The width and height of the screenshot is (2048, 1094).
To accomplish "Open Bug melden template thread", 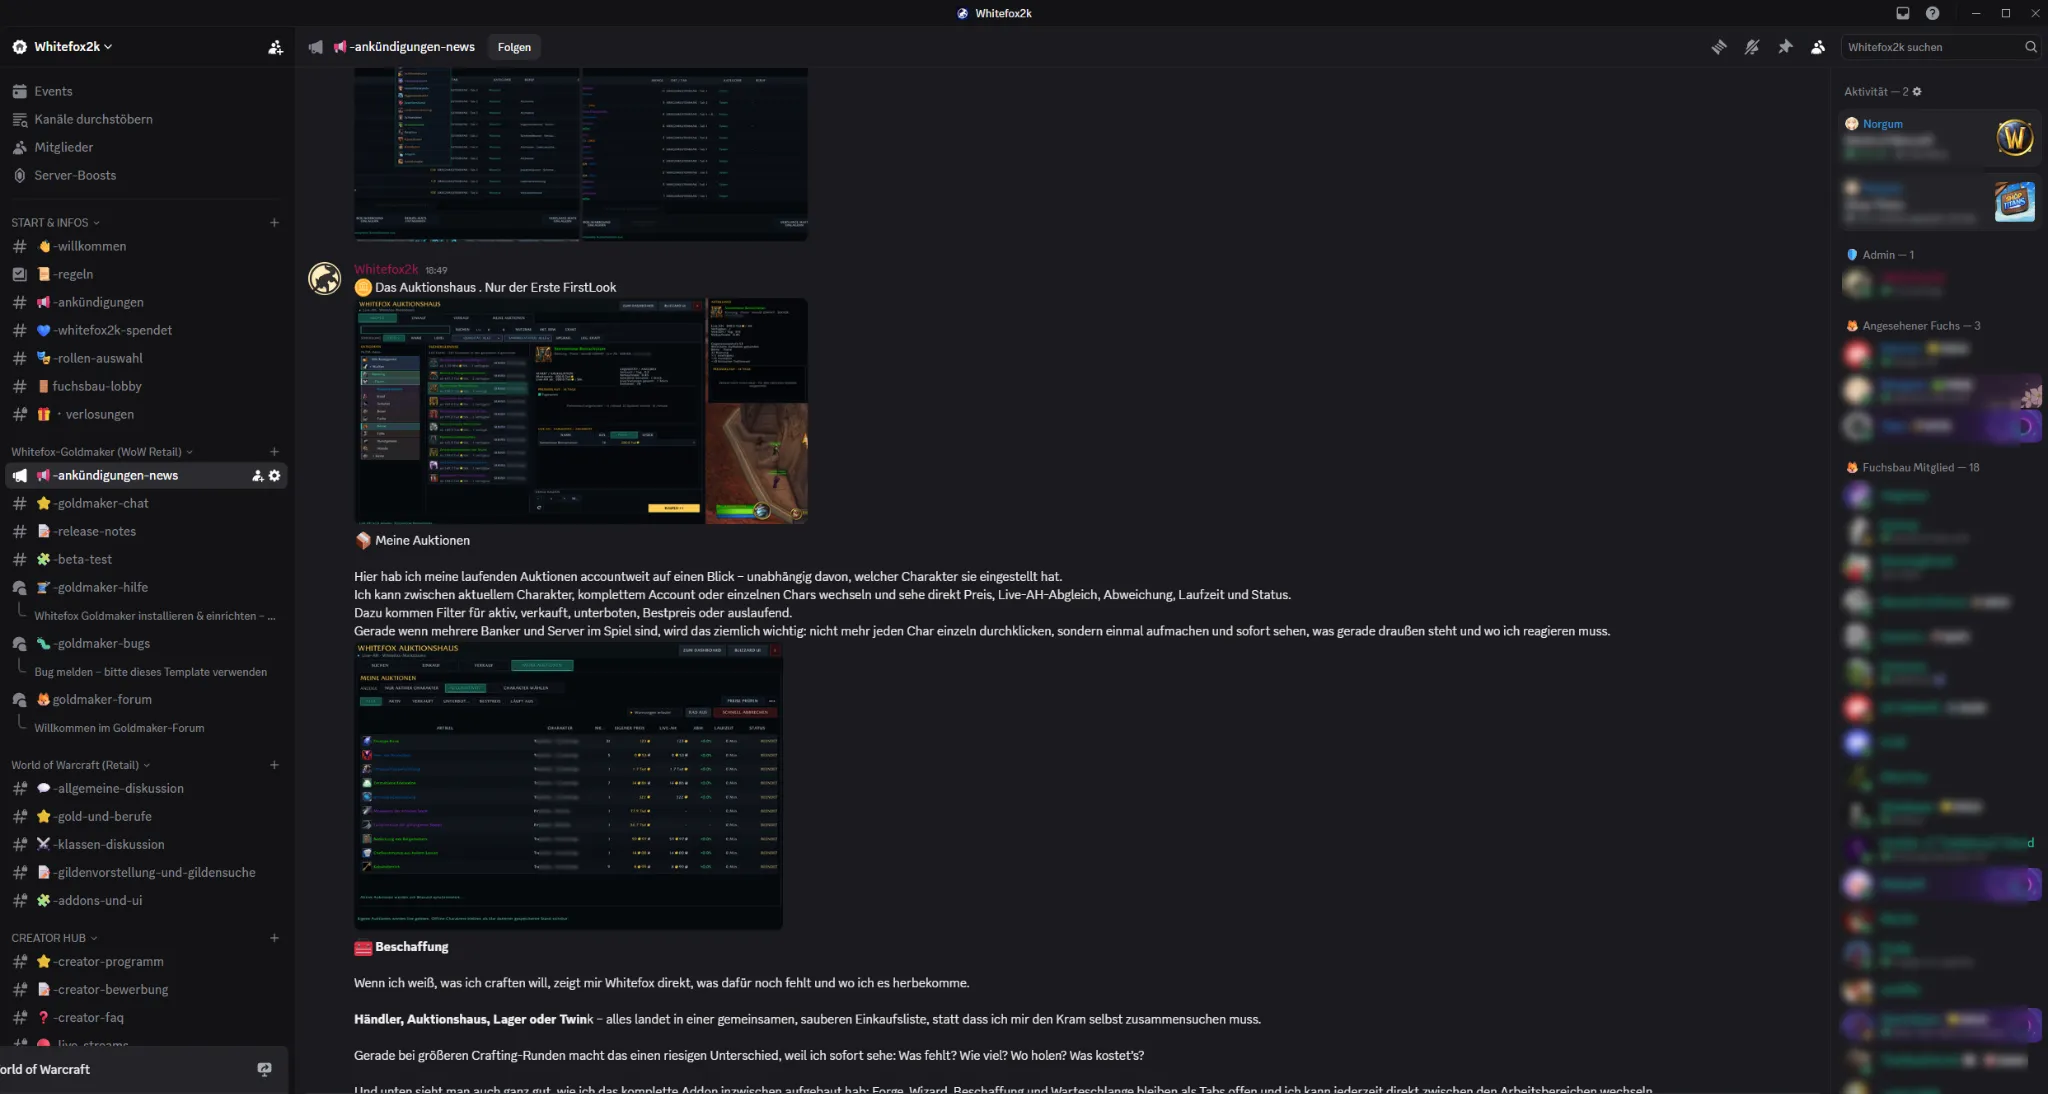I will coord(151,672).
